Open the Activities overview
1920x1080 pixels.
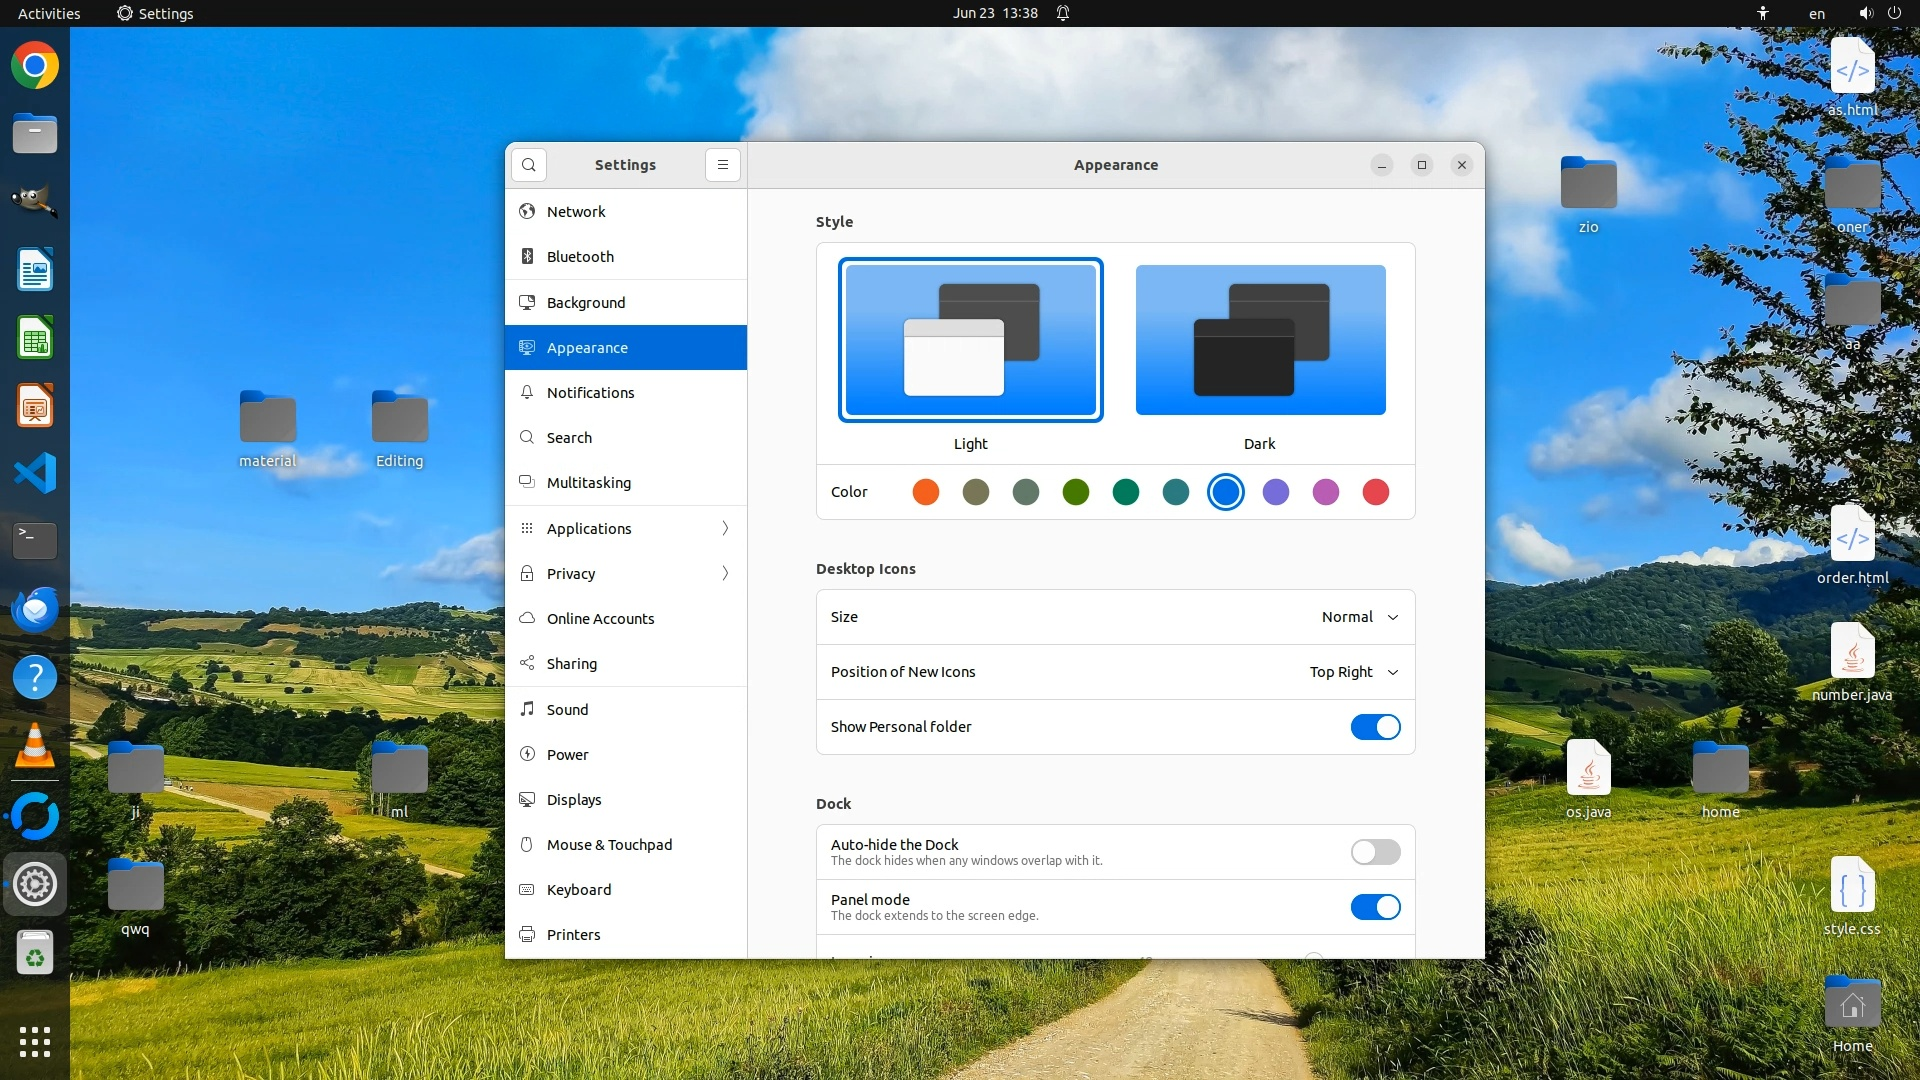point(49,13)
